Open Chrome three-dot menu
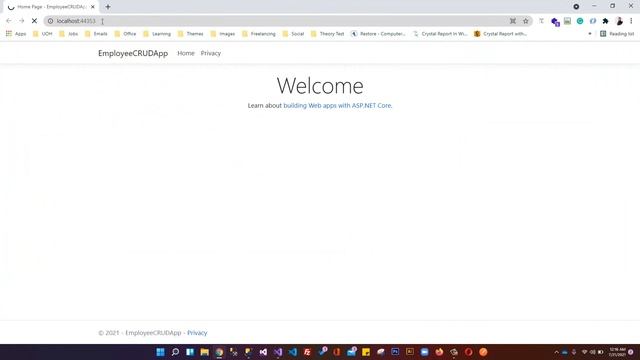This screenshot has width=640, height=360. [x=631, y=21]
